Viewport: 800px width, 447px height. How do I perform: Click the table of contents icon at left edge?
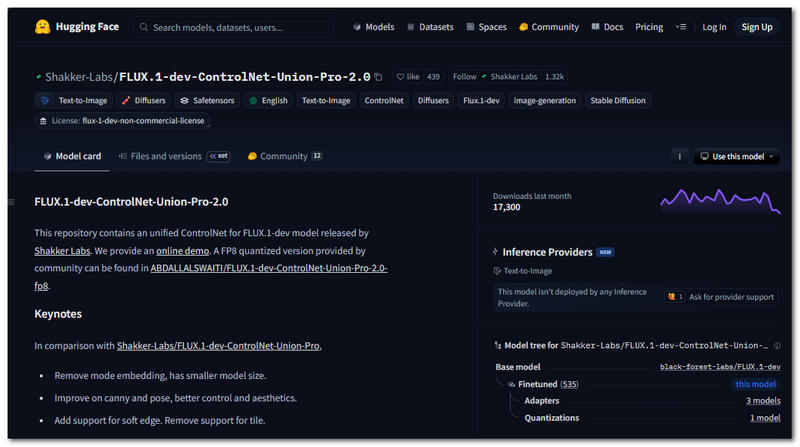(12, 202)
